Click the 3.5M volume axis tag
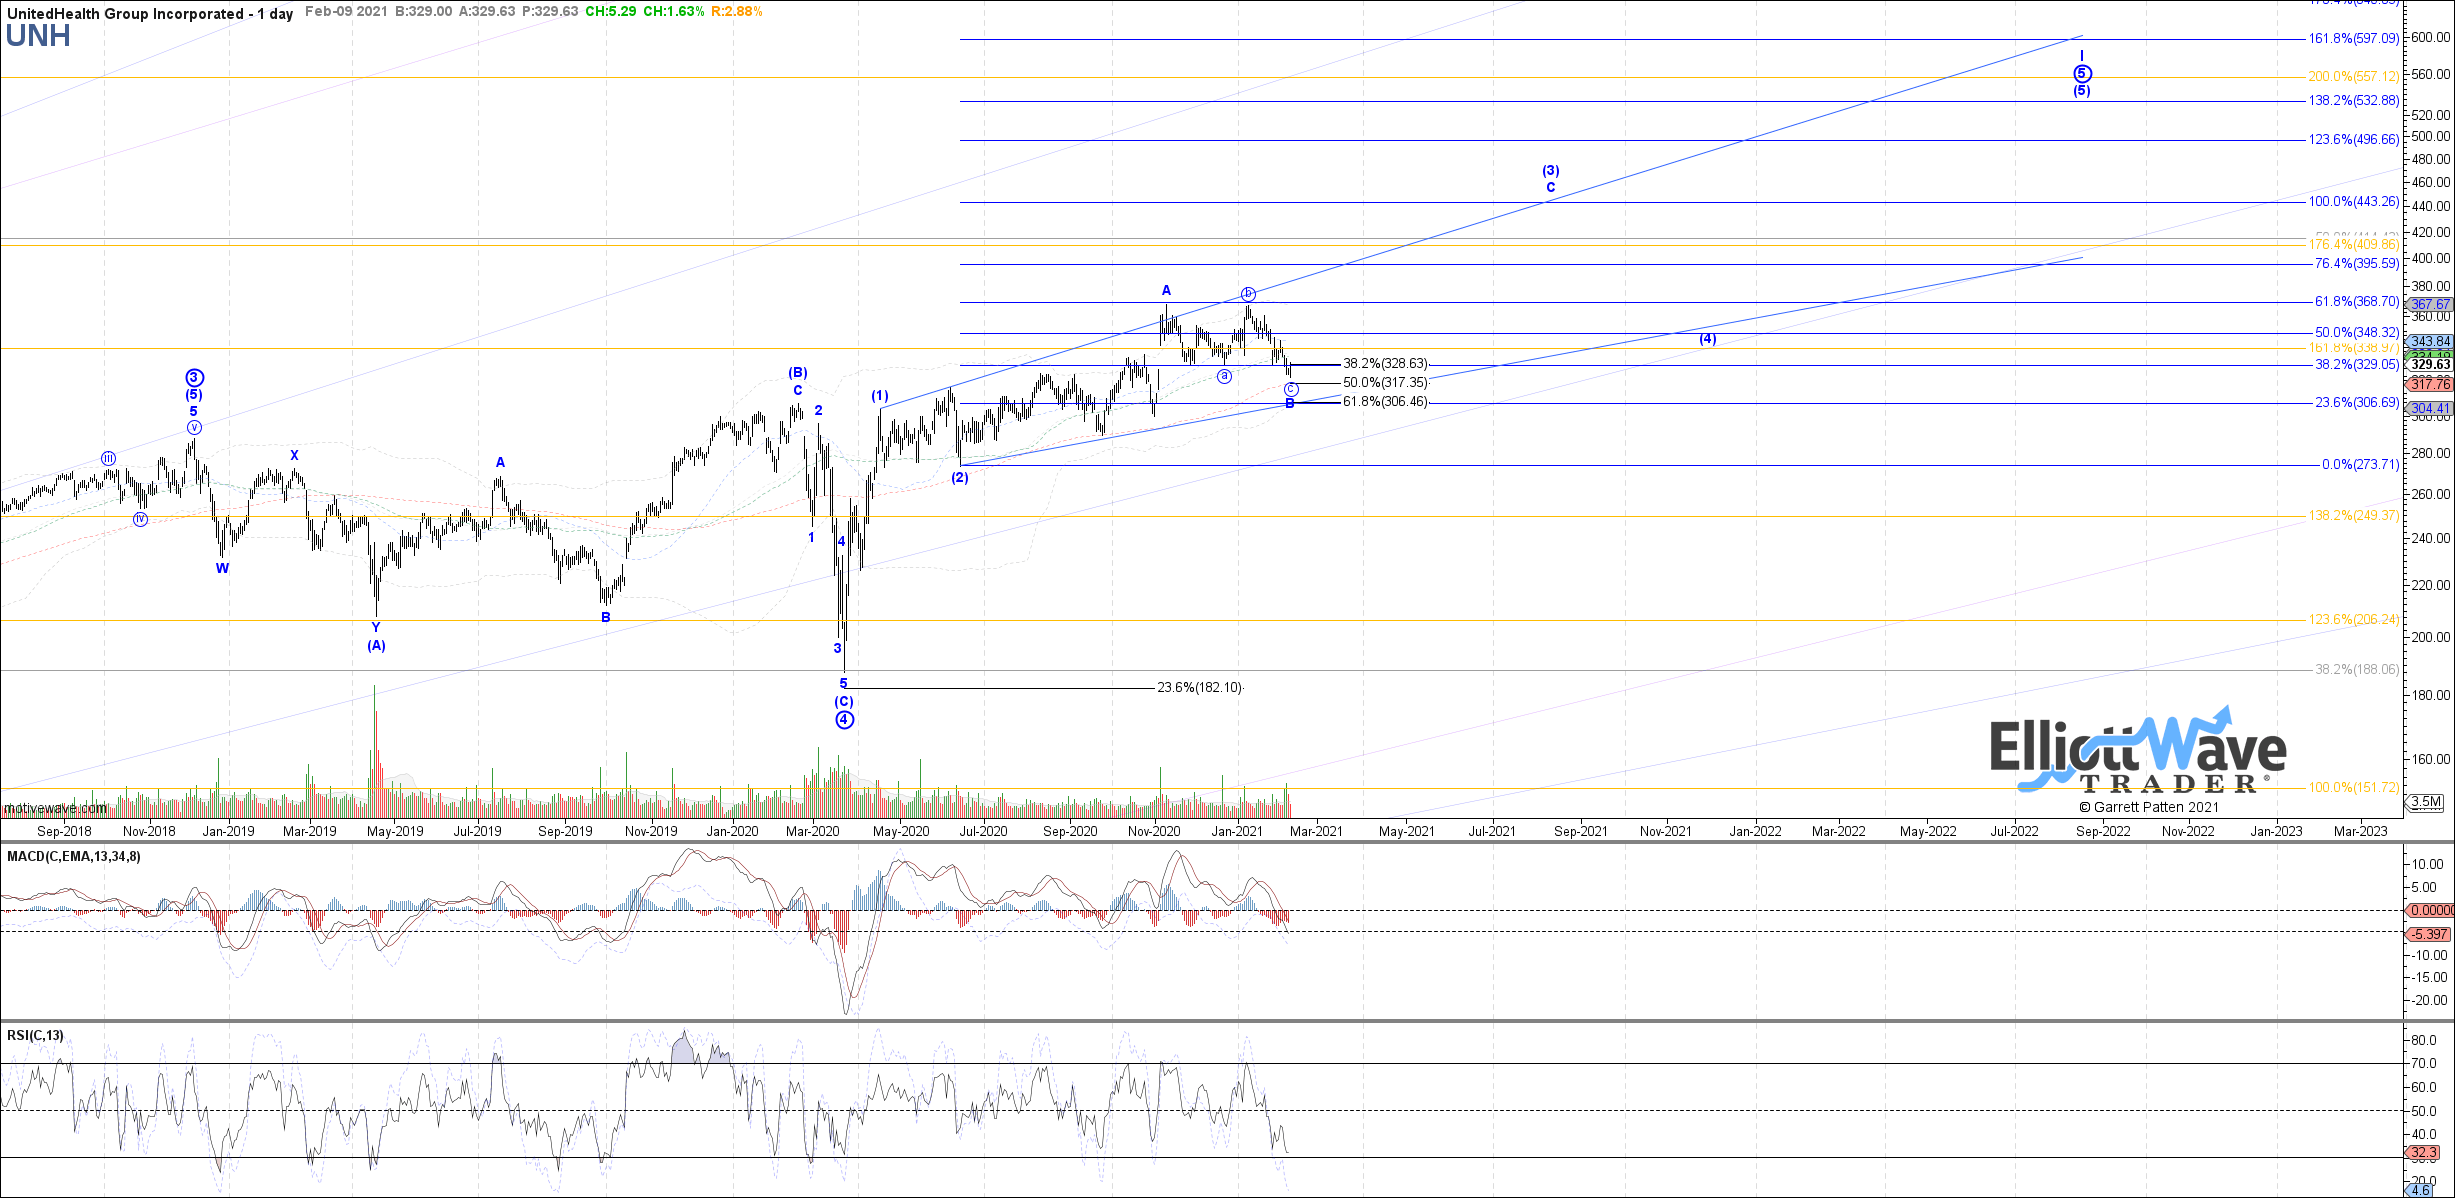The height and width of the screenshot is (1198, 2455). pyautogui.click(x=2426, y=802)
